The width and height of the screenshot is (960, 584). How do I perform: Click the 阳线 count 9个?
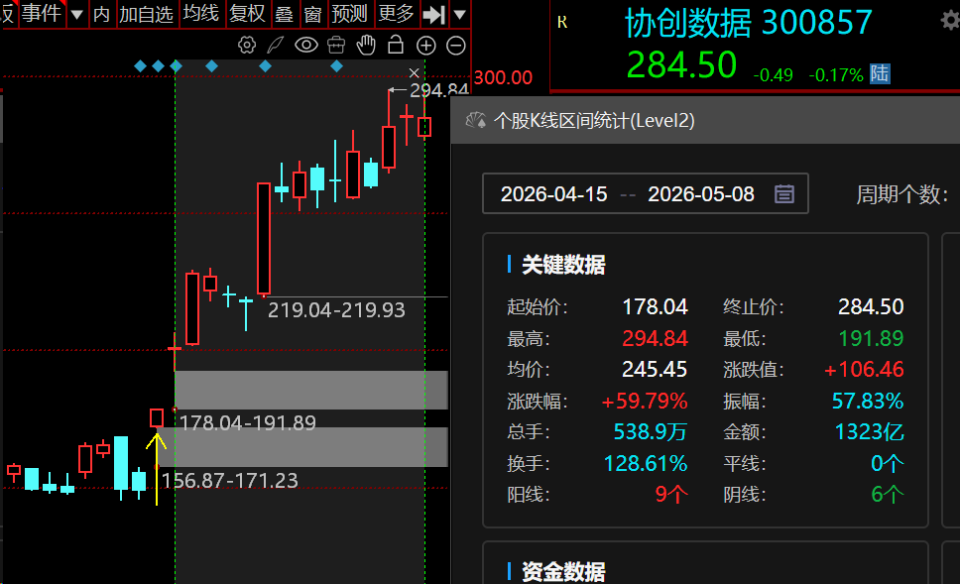click(x=671, y=494)
